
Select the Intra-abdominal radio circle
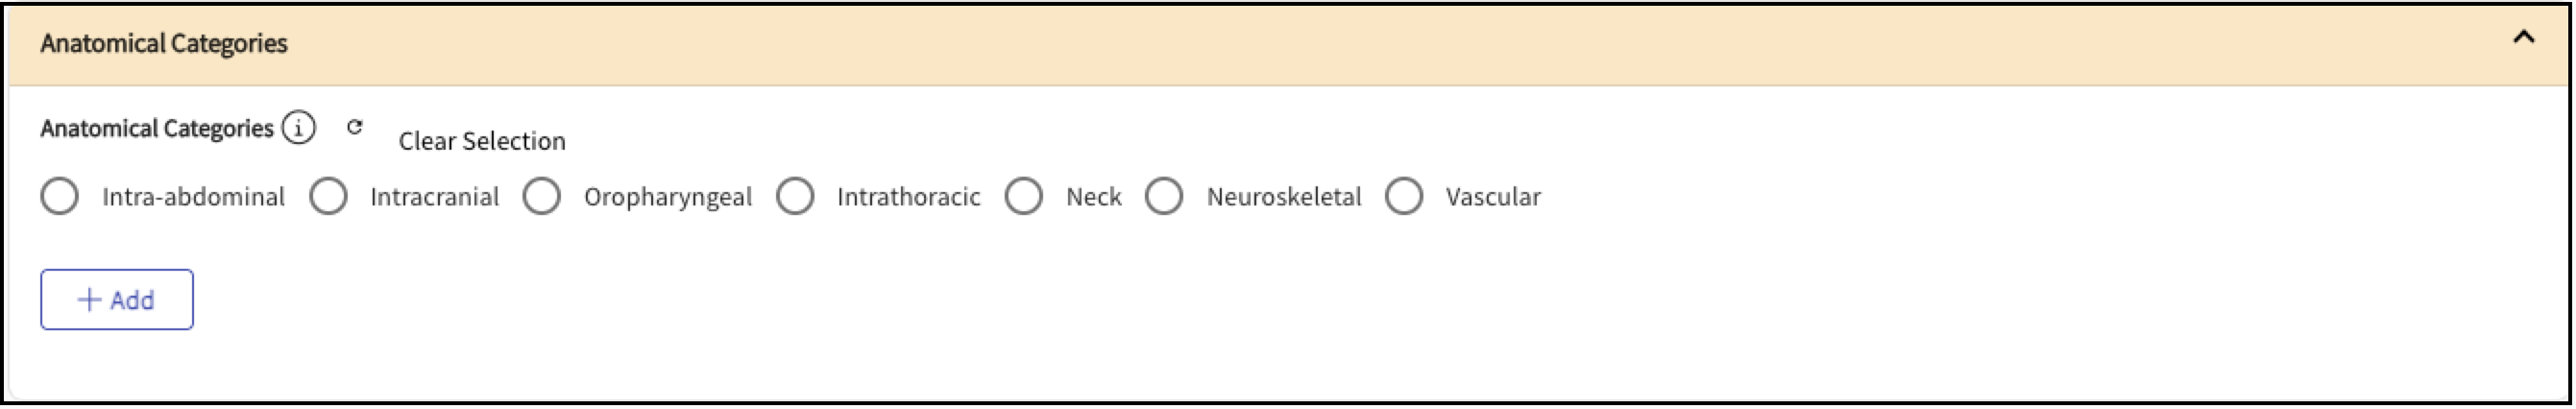pos(60,196)
